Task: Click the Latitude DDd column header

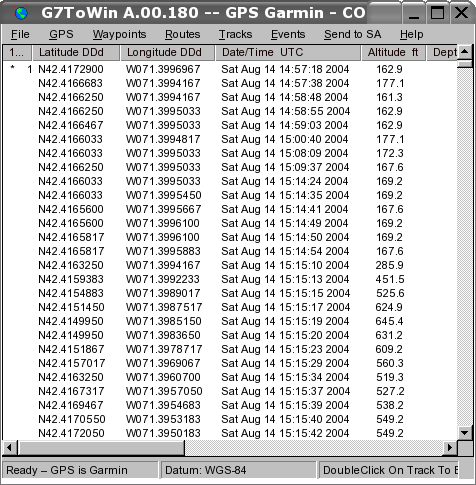Action: 76,53
